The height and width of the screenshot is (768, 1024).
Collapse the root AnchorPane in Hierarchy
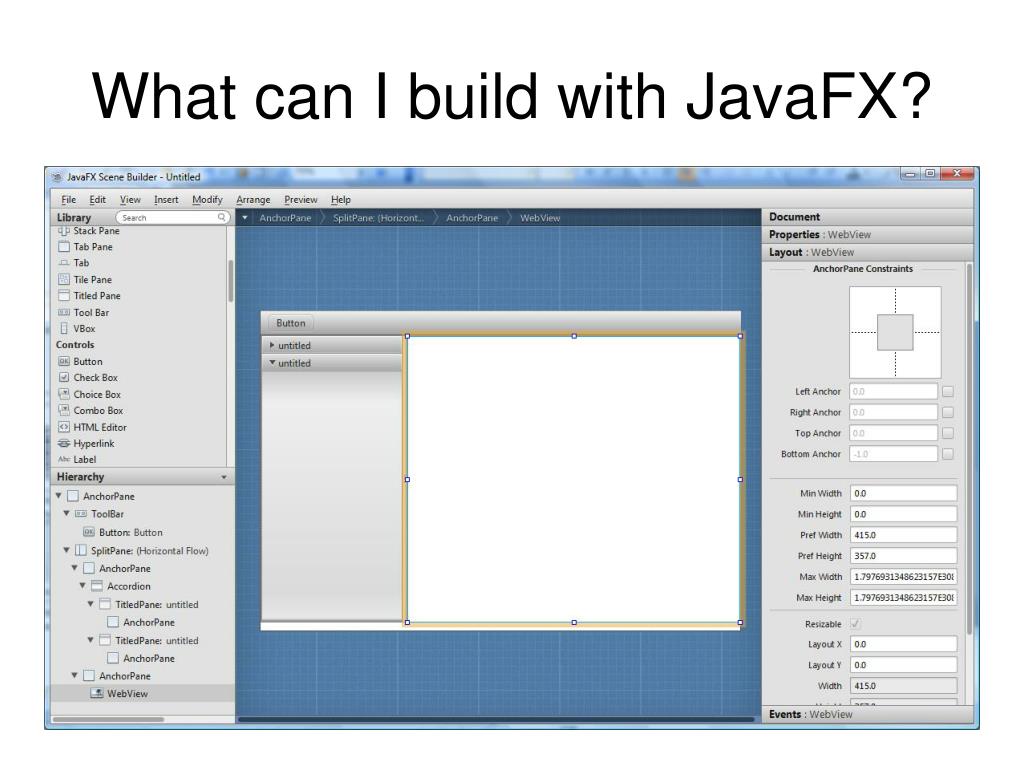click(x=59, y=496)
